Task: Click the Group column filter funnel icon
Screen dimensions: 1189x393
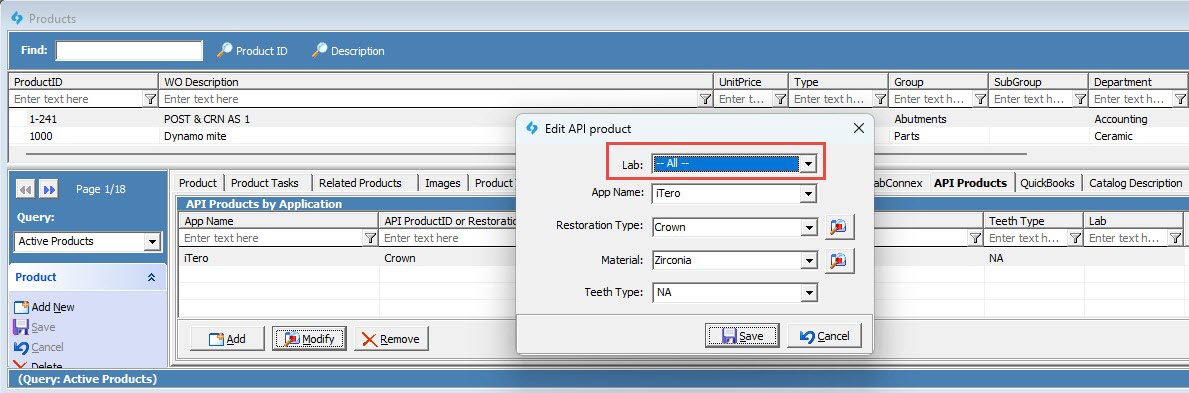Action: (x=980, y=99)
